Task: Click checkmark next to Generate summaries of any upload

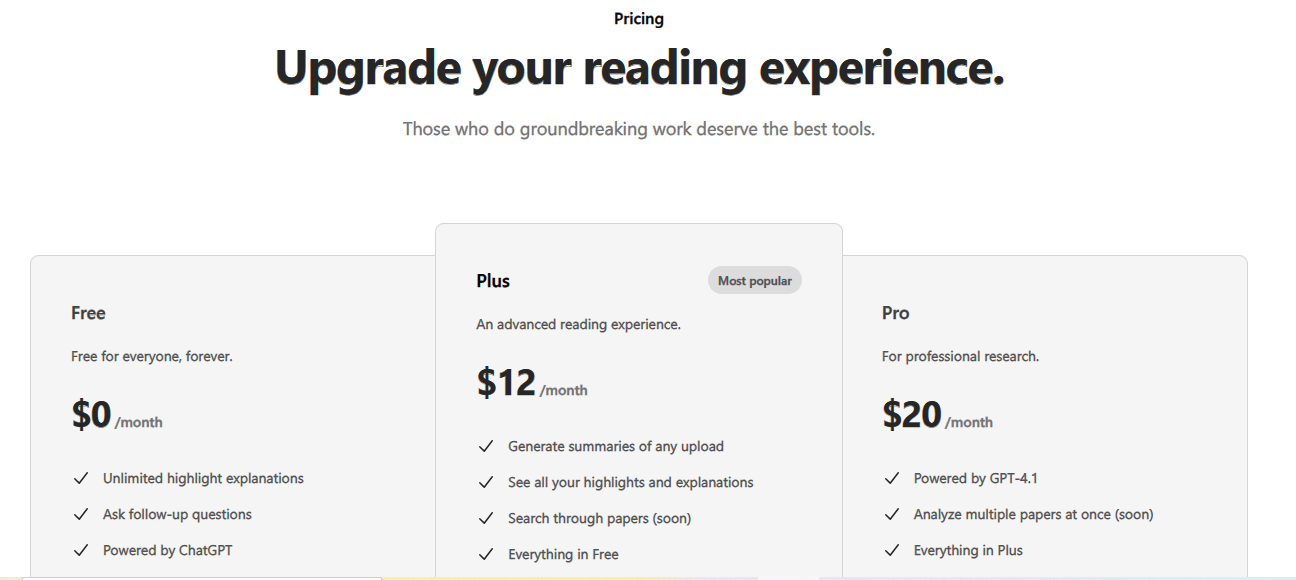Action: tap(486, 447)
